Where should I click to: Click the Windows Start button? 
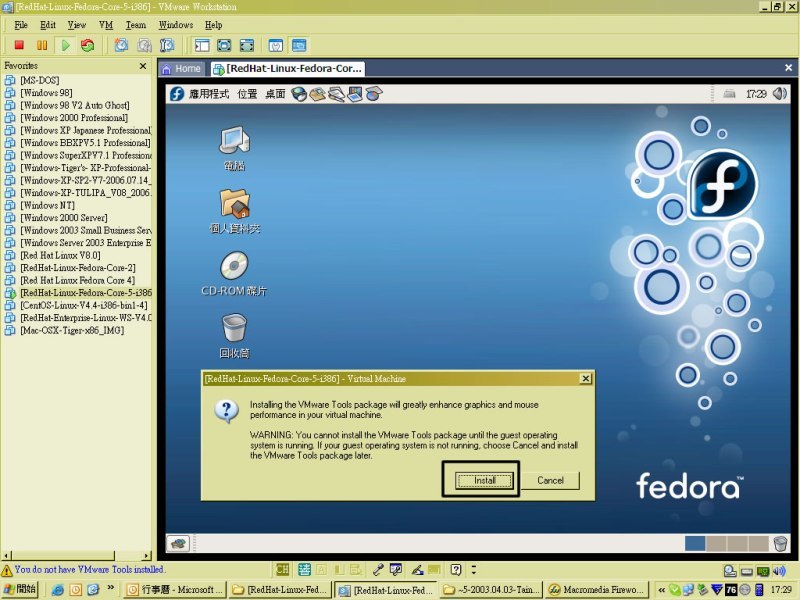[19, 589]
